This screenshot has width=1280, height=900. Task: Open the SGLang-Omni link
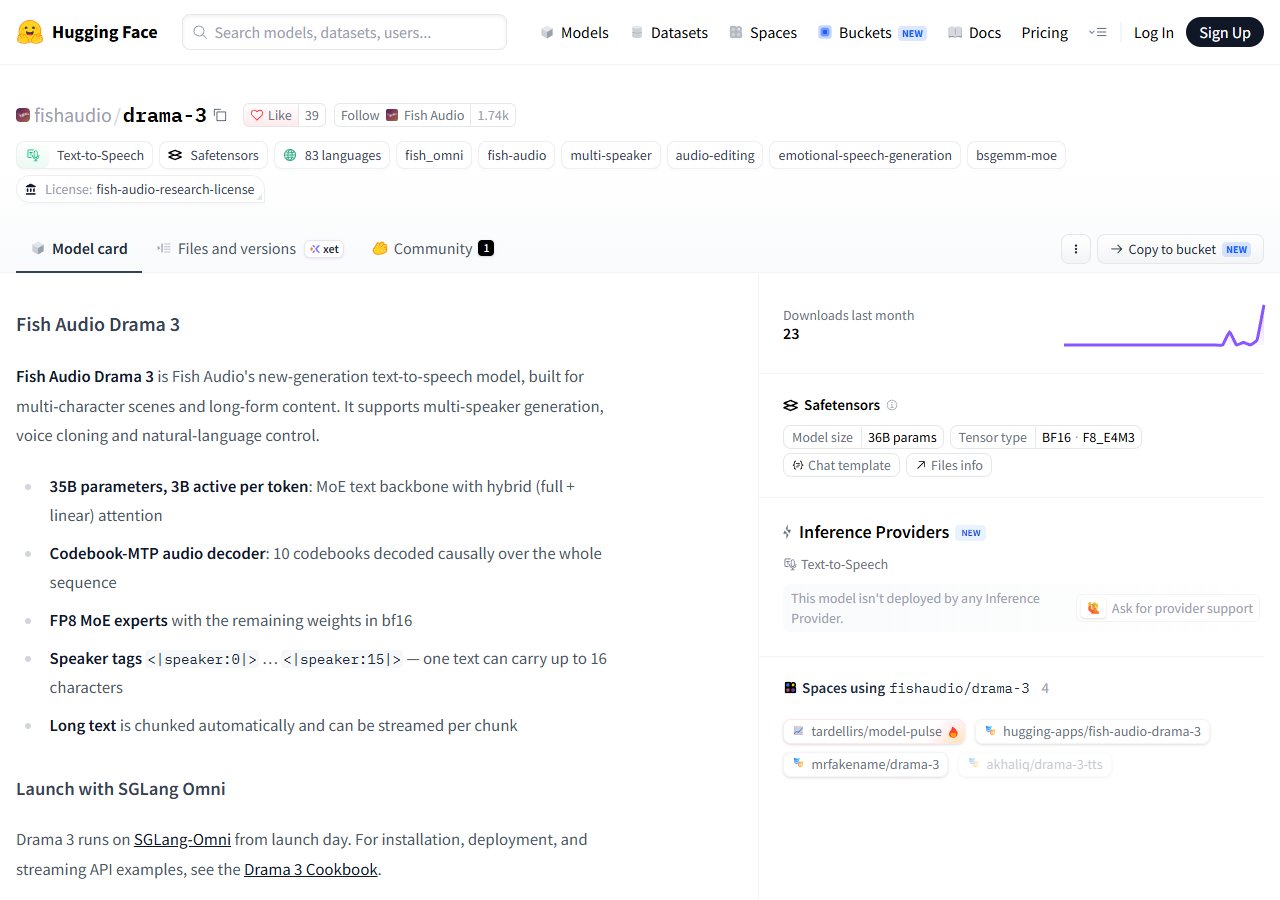182,839
